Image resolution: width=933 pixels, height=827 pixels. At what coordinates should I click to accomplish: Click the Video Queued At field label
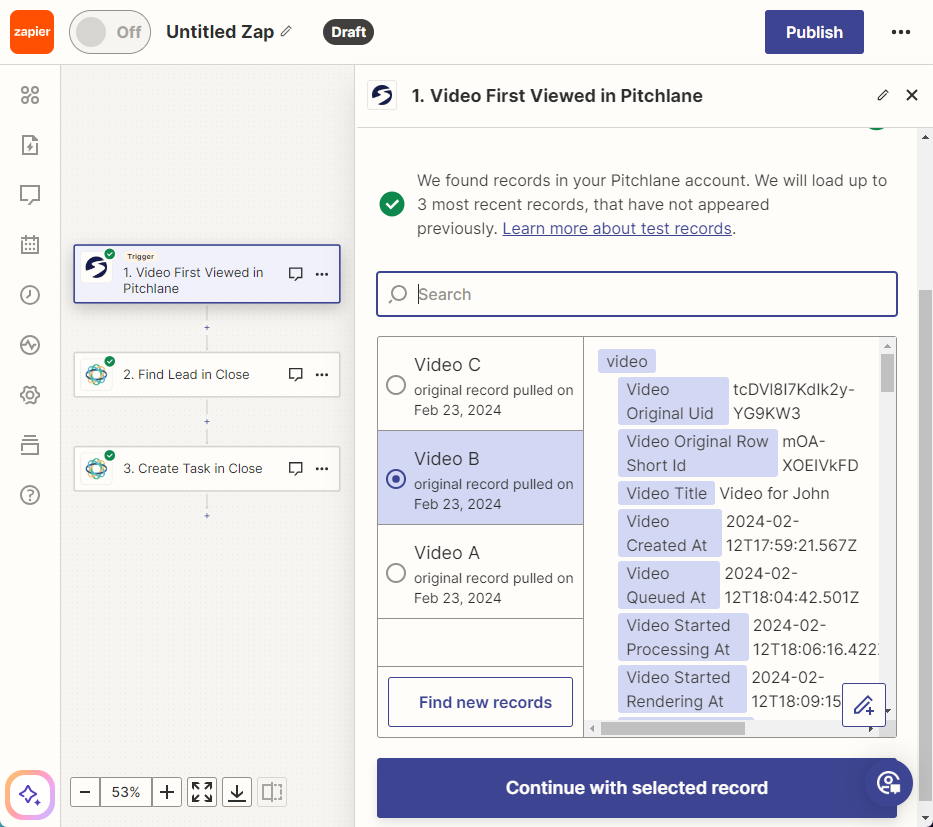[x=669, y=585]
